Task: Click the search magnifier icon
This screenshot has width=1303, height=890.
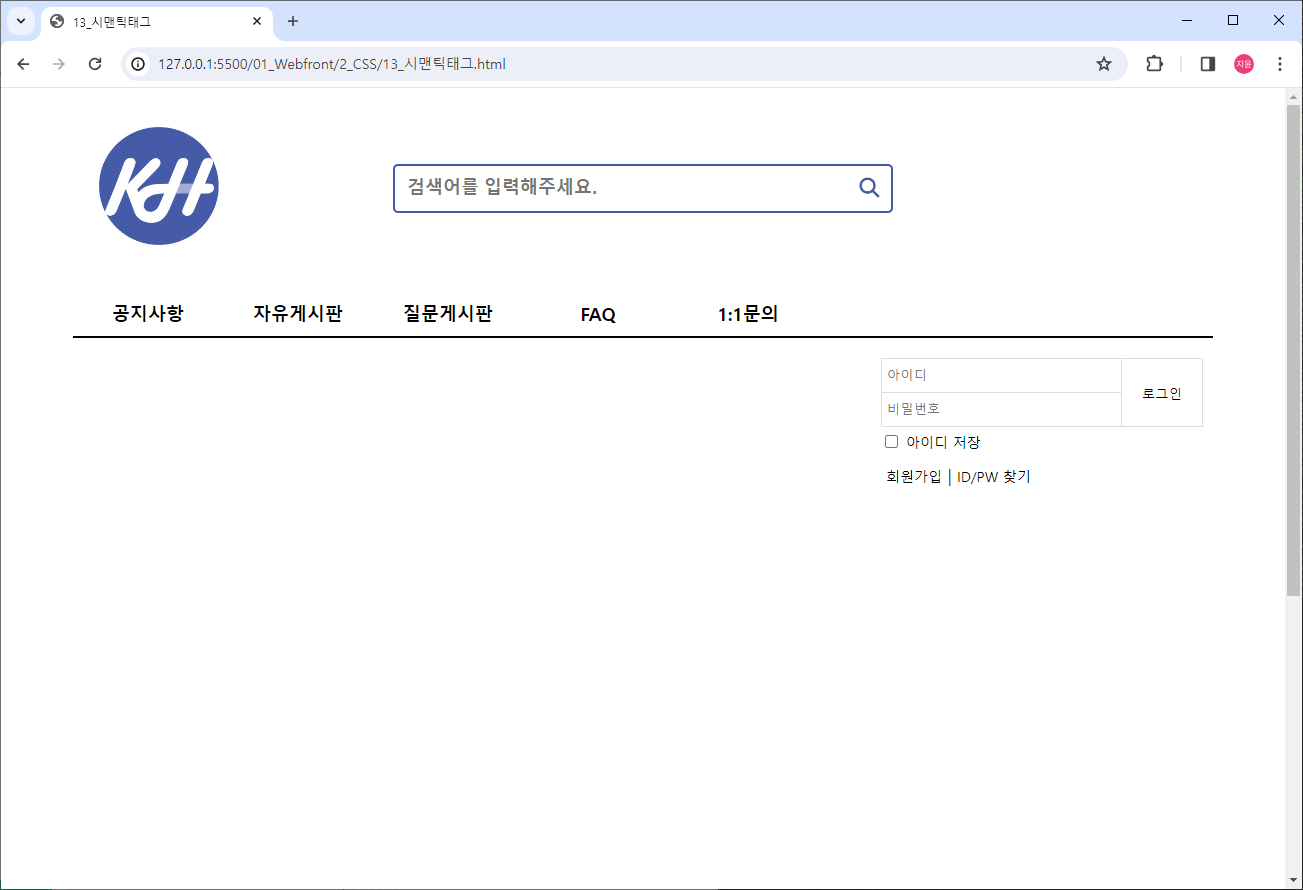Action: [x=867, y=187]
